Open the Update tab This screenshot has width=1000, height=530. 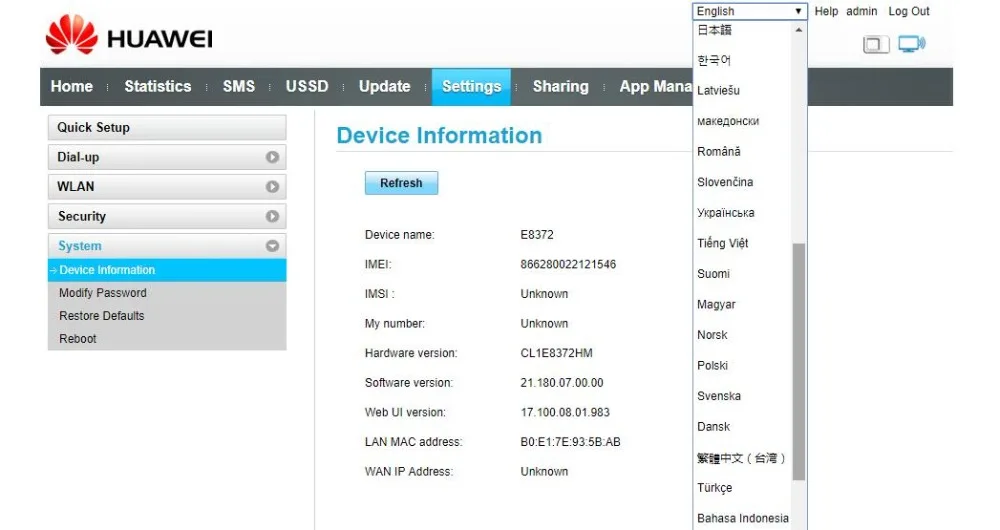[384, 86]
